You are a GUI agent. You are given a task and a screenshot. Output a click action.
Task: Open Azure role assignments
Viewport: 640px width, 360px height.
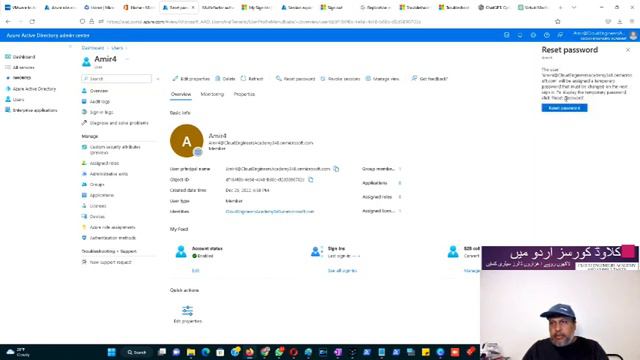tap(112, 227)
